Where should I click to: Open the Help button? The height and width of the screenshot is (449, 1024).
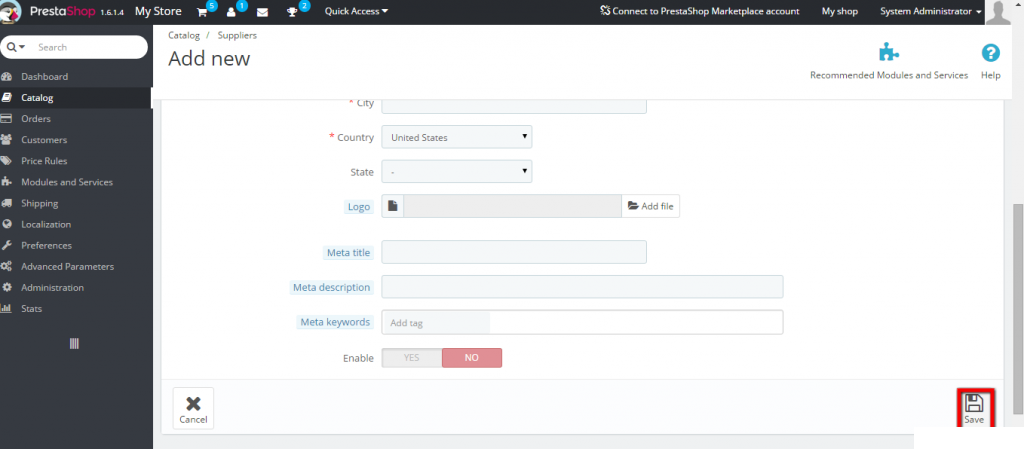[x=991, y=62]
